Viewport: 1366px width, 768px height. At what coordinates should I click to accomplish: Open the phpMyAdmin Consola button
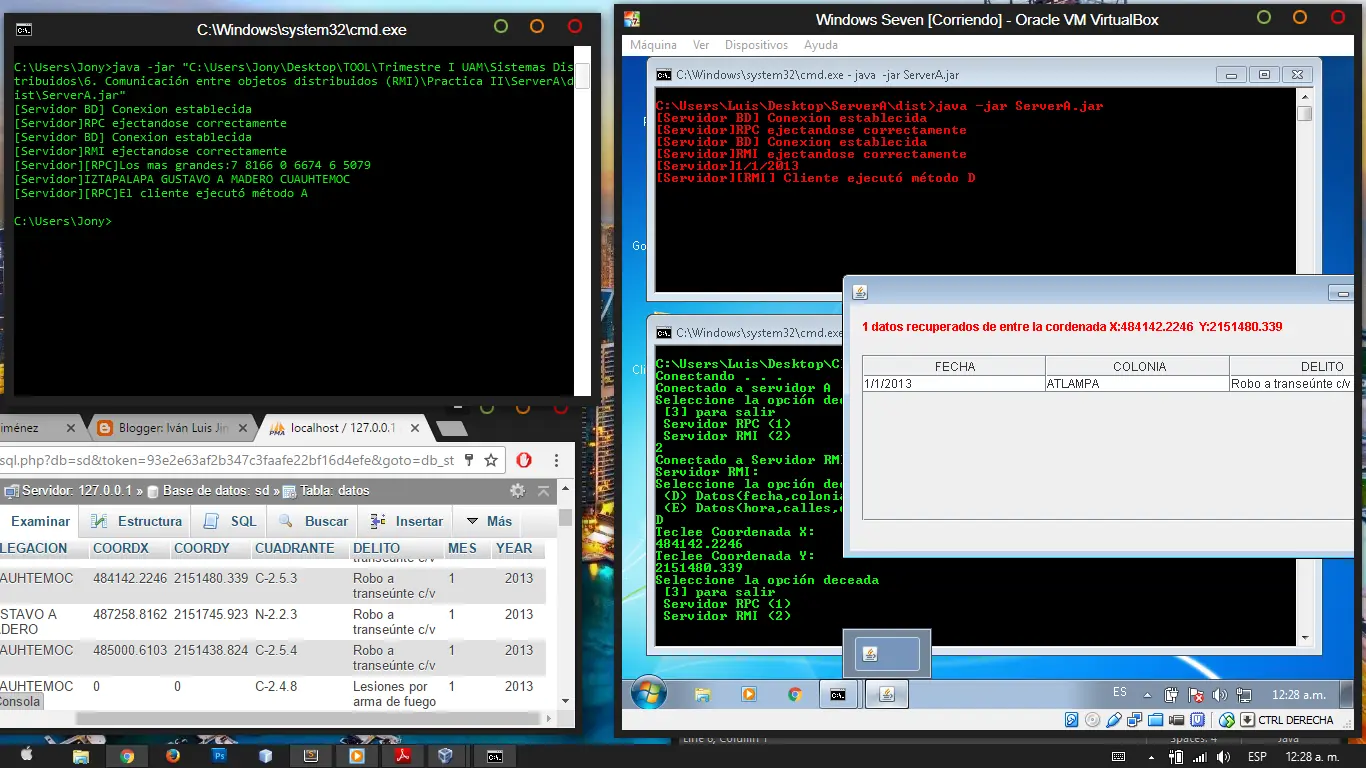(20, 702)
